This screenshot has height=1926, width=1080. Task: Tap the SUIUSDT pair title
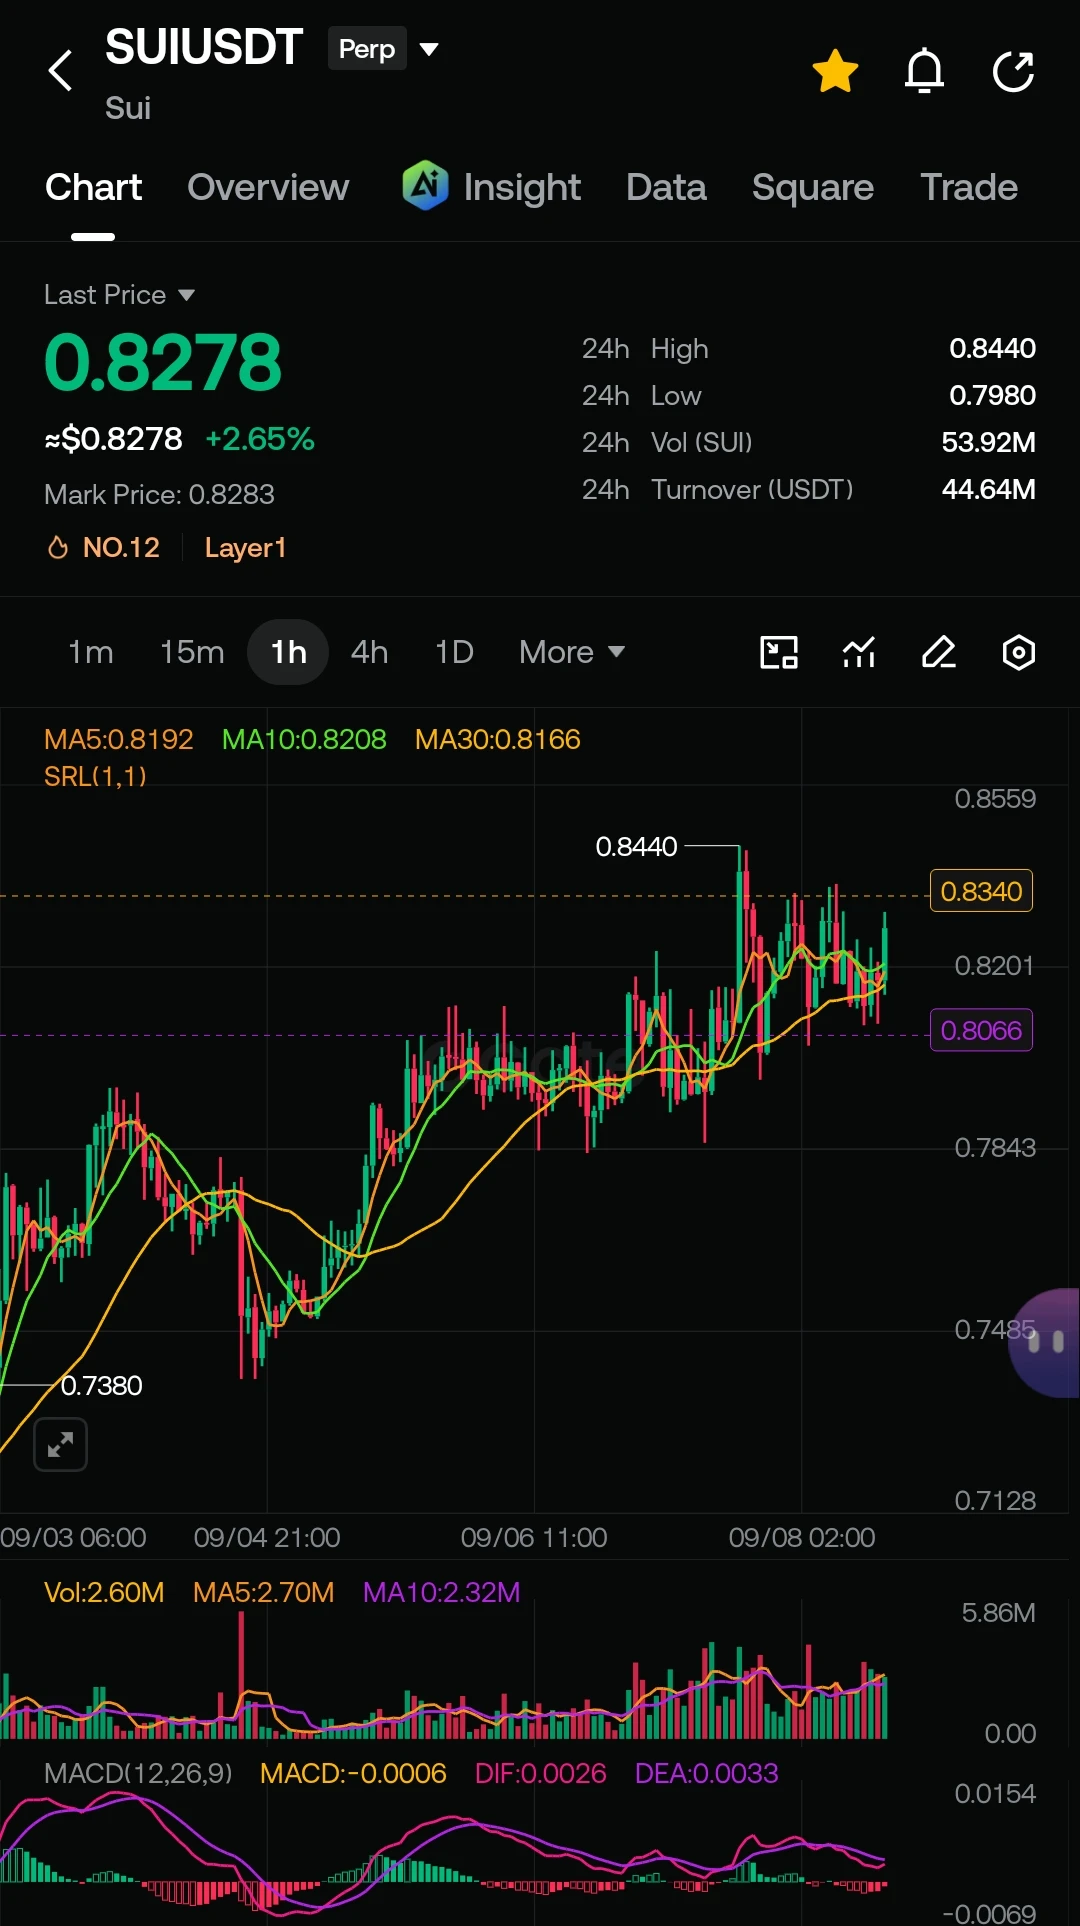pos(204,47)
